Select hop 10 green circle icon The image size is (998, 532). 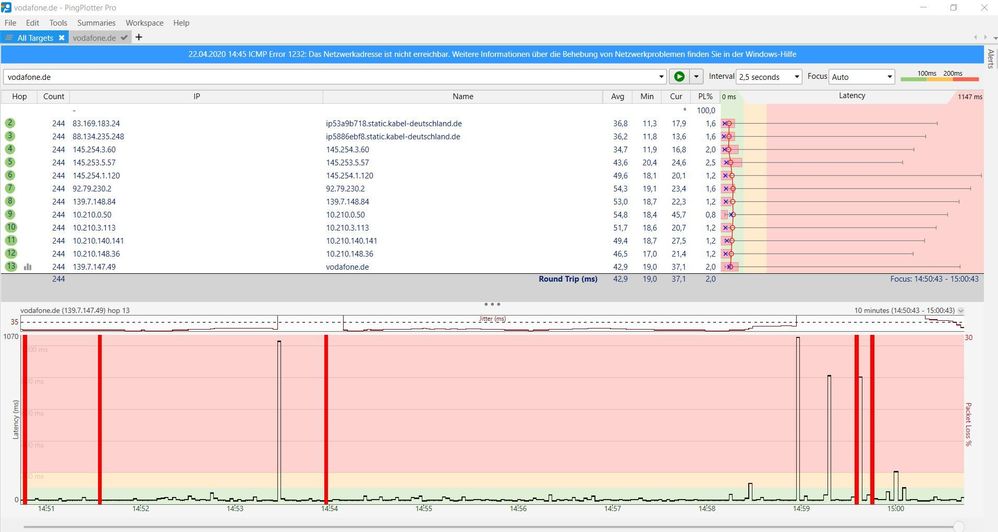(11, 227)
